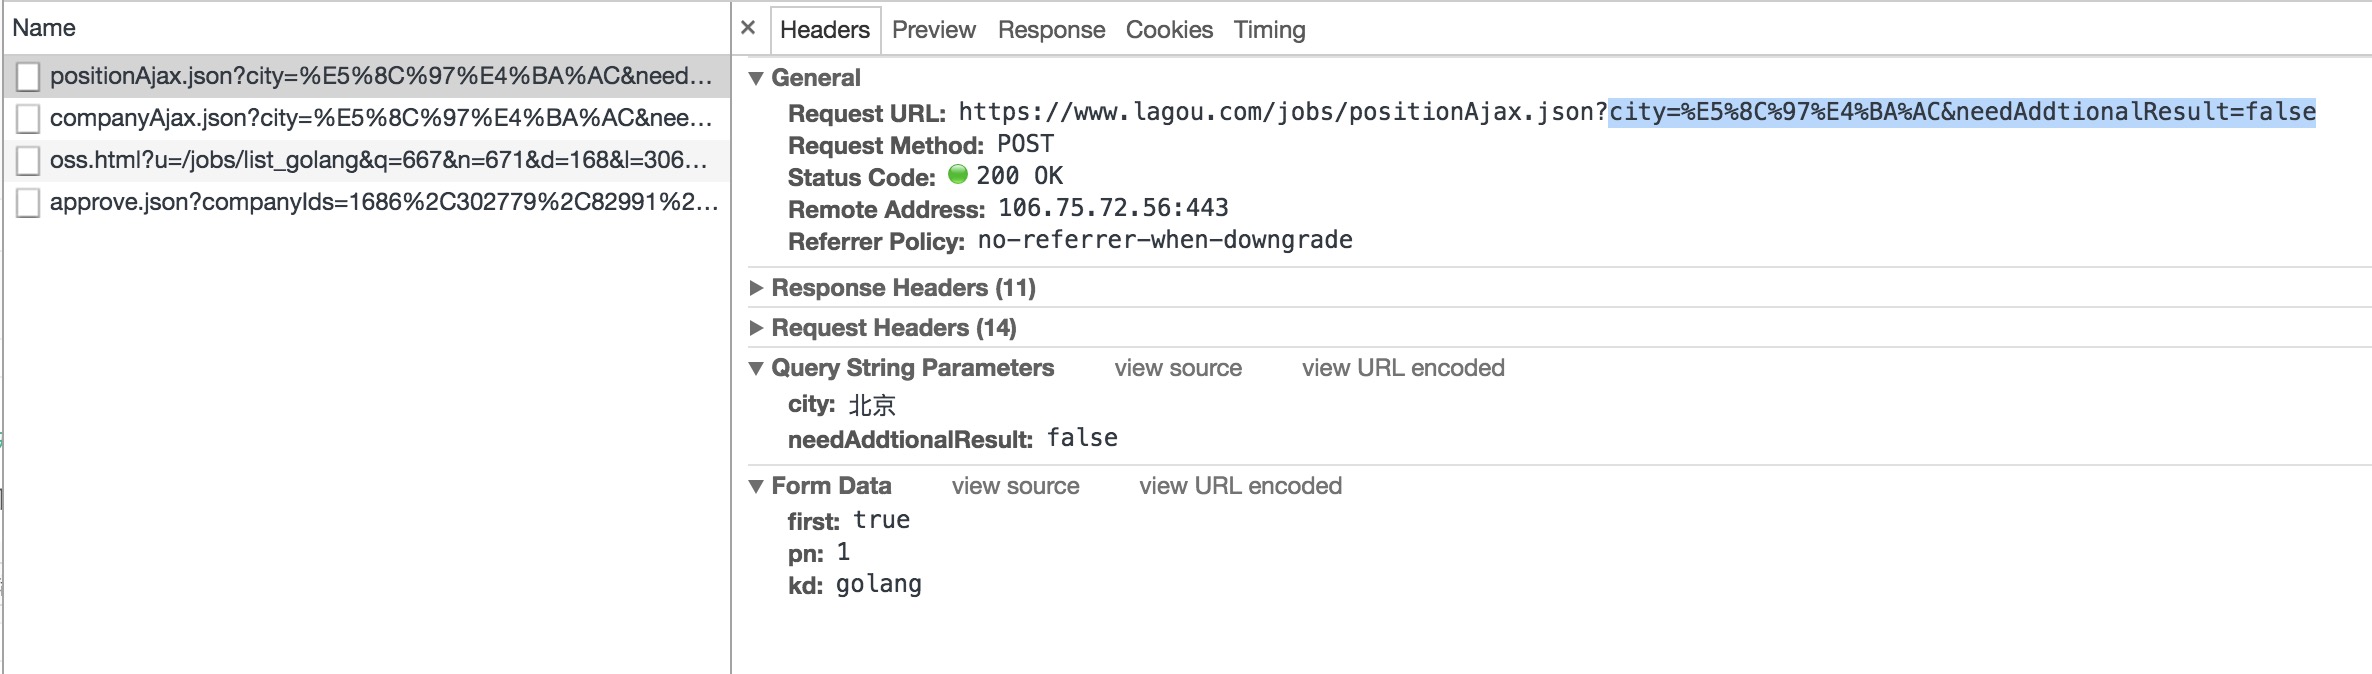Collapse the Form Data section

pos(756,486)
